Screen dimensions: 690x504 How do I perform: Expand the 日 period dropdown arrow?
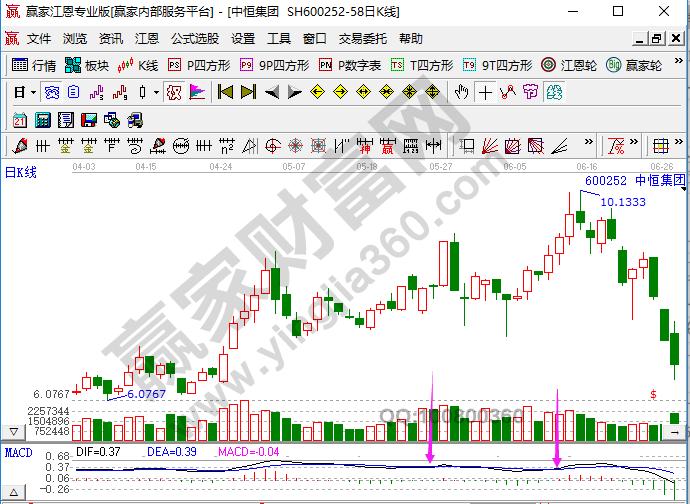pos(33,93)
